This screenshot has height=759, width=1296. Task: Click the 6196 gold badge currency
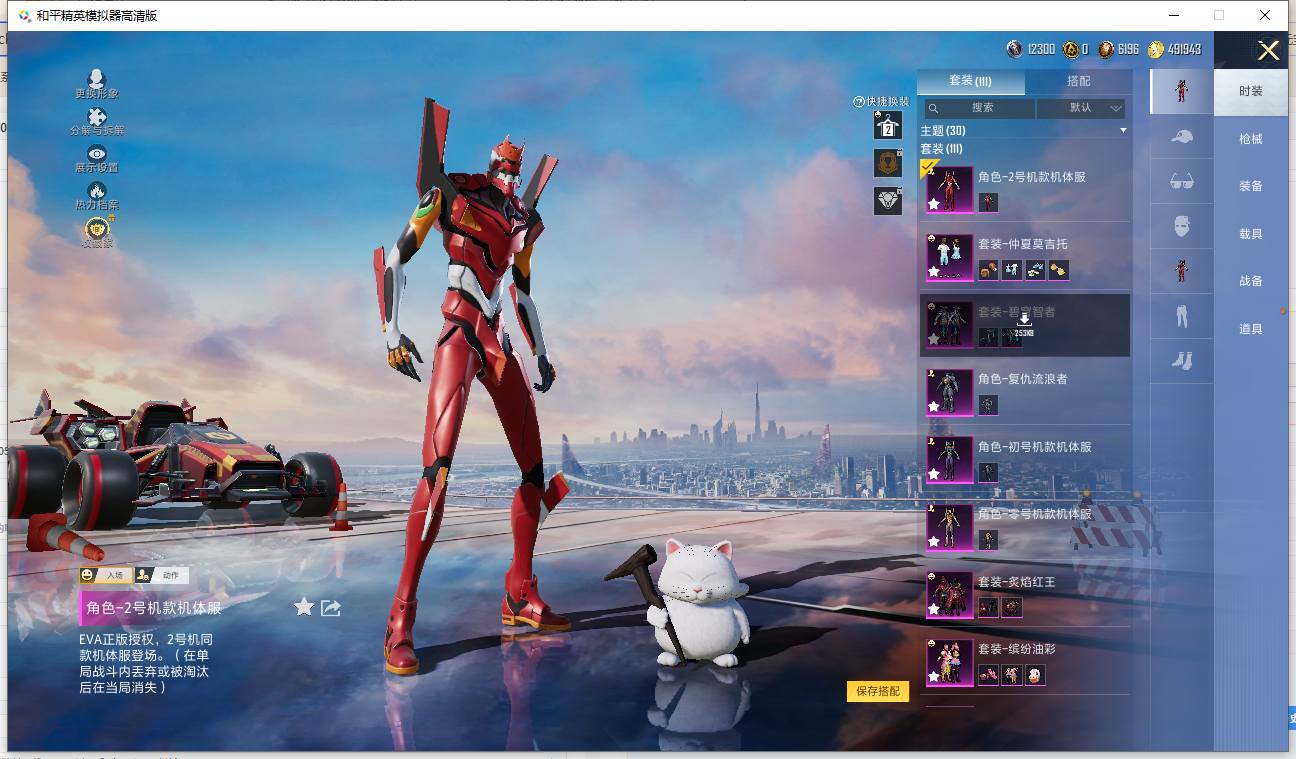[1119, 49]
